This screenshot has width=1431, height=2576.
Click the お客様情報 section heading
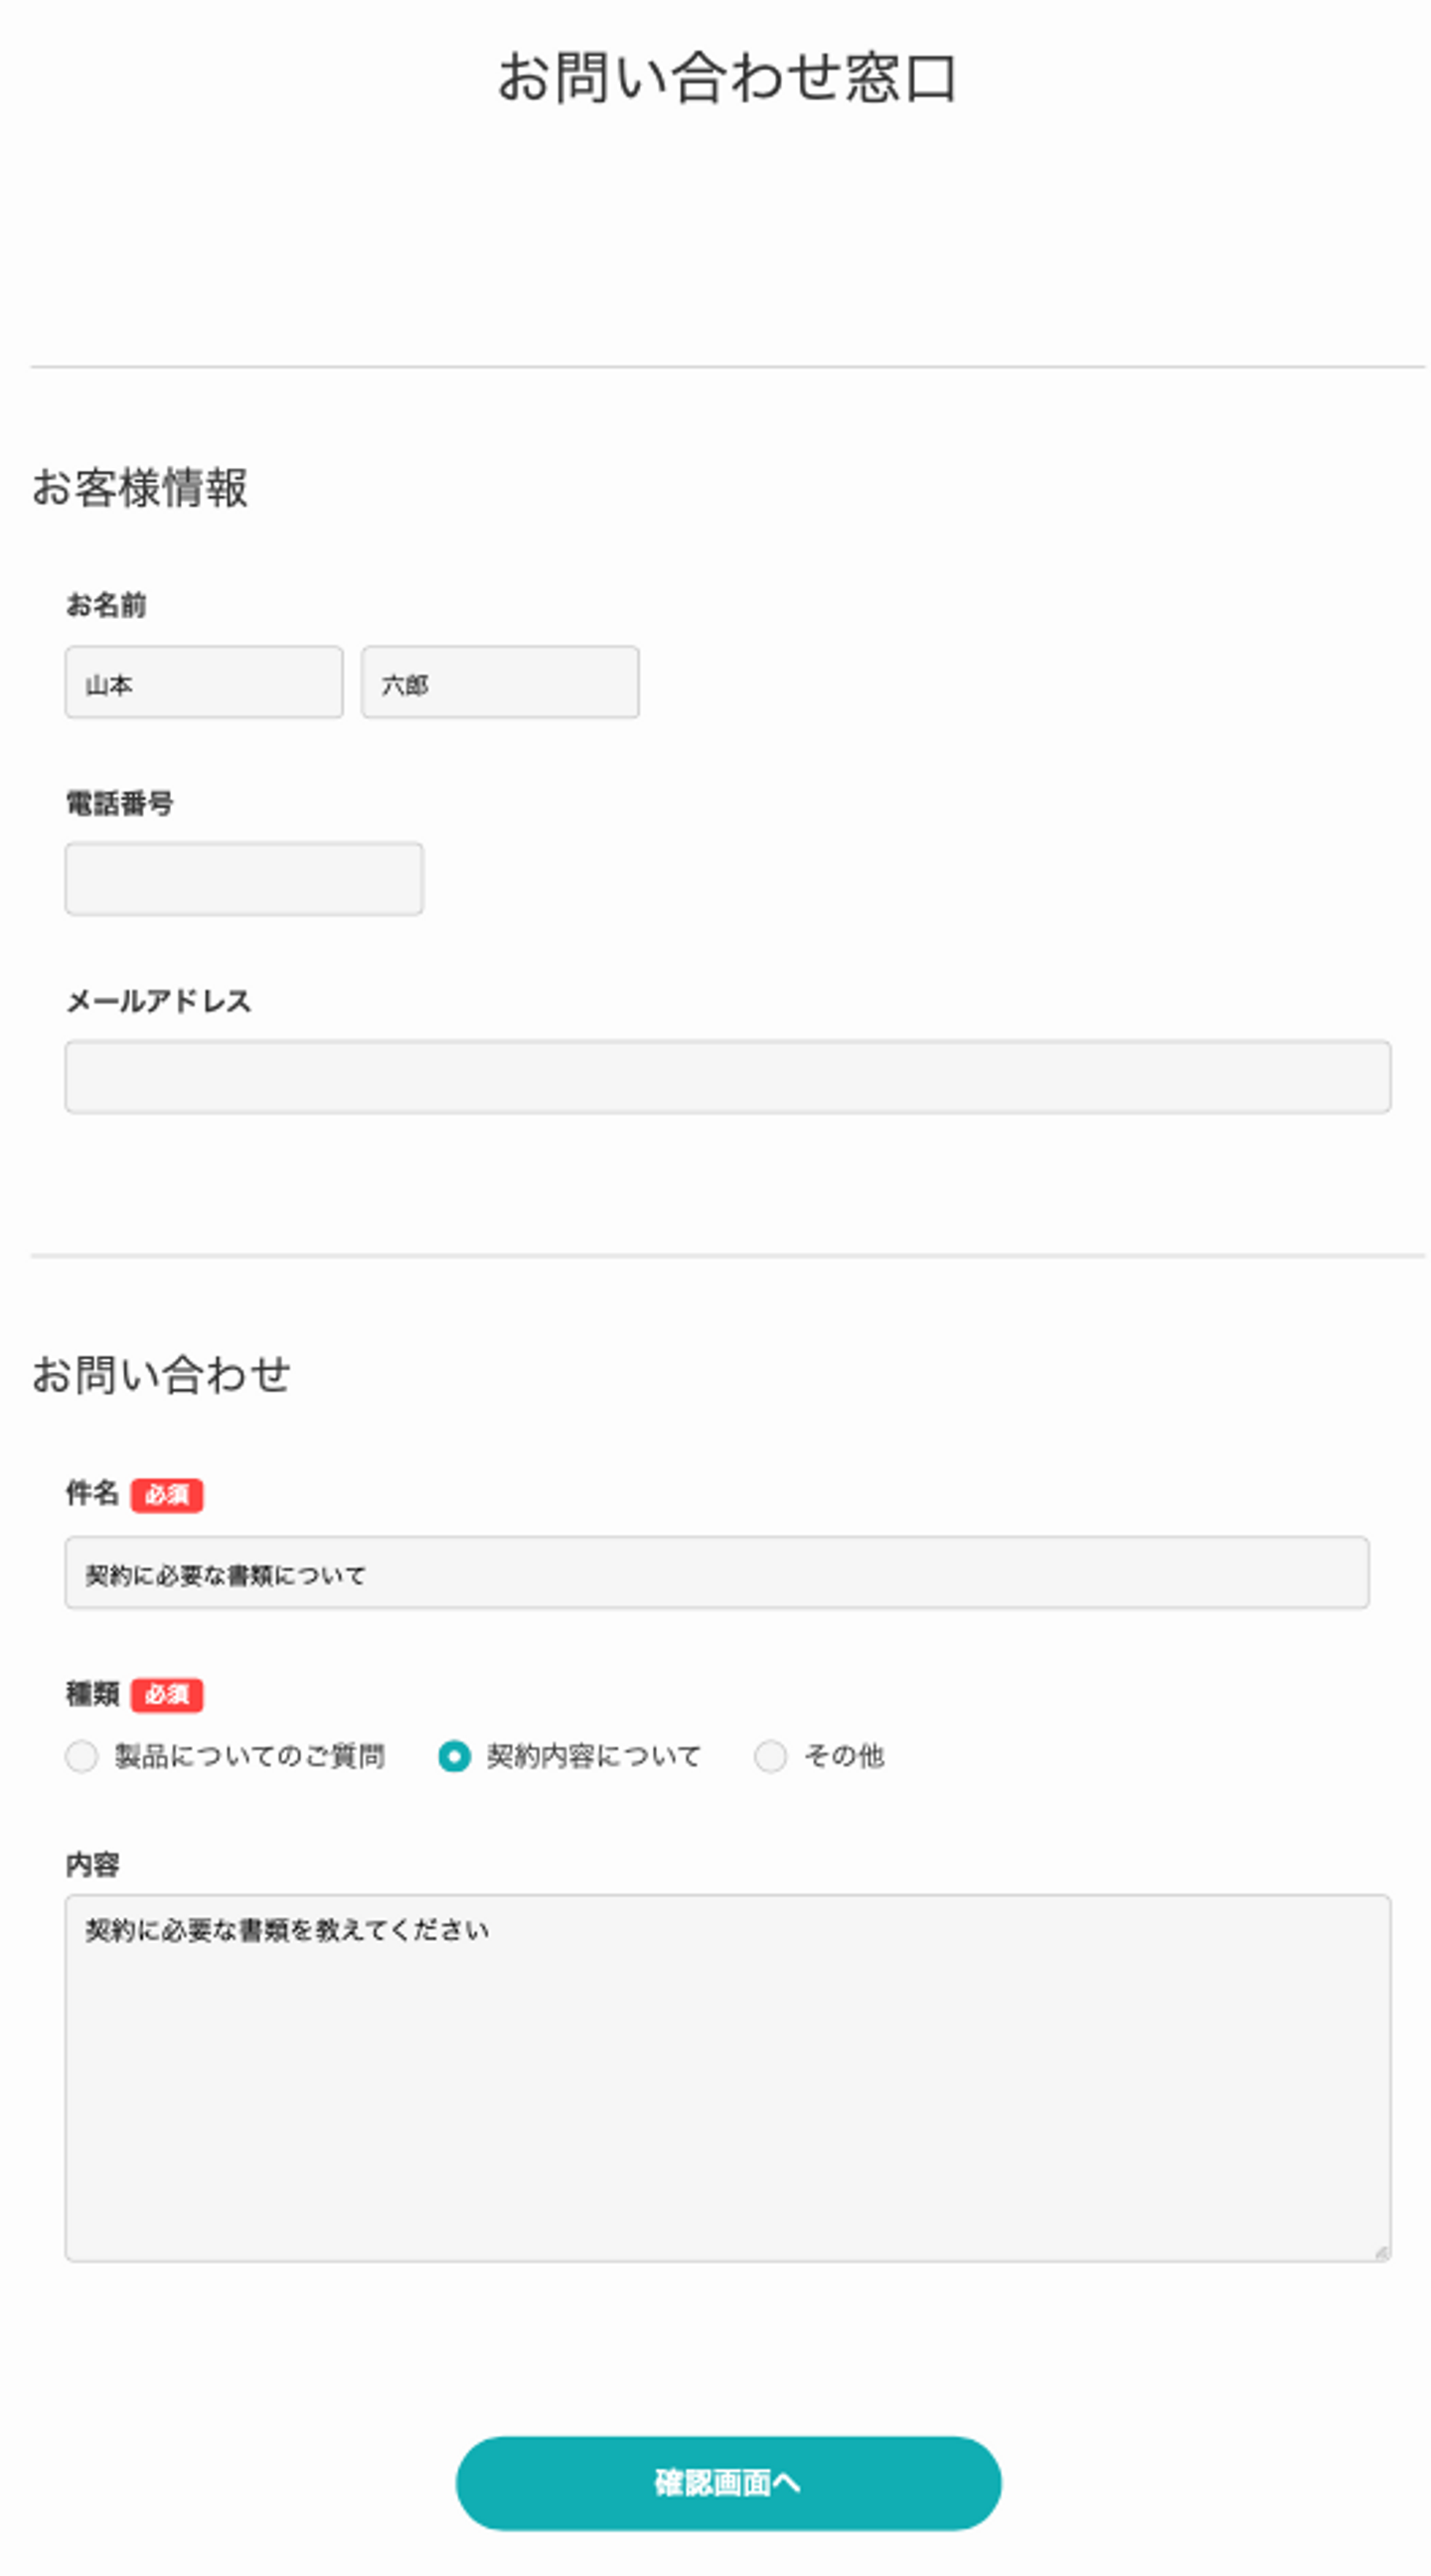pyautogui.click(x=140, y=487)
